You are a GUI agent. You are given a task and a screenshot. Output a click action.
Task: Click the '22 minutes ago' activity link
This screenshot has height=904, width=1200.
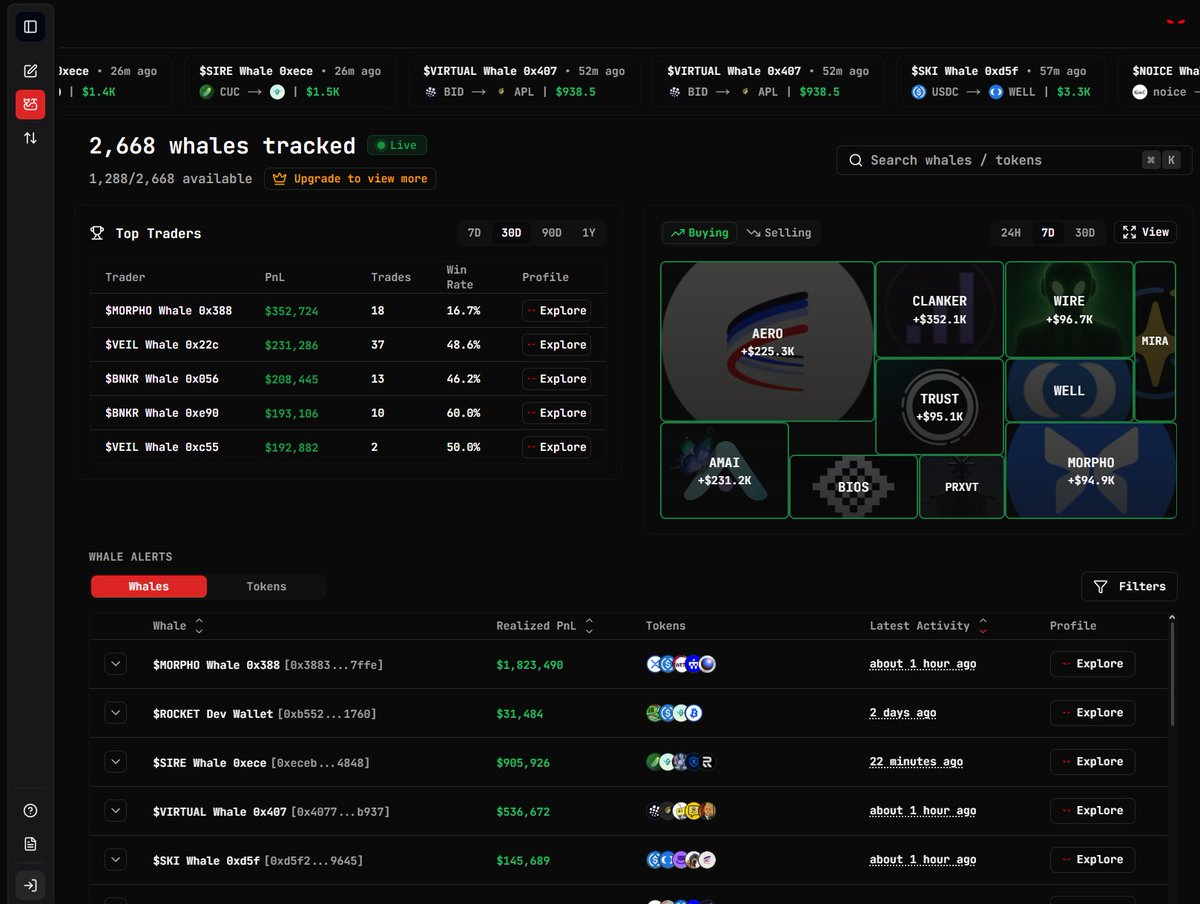916,762
